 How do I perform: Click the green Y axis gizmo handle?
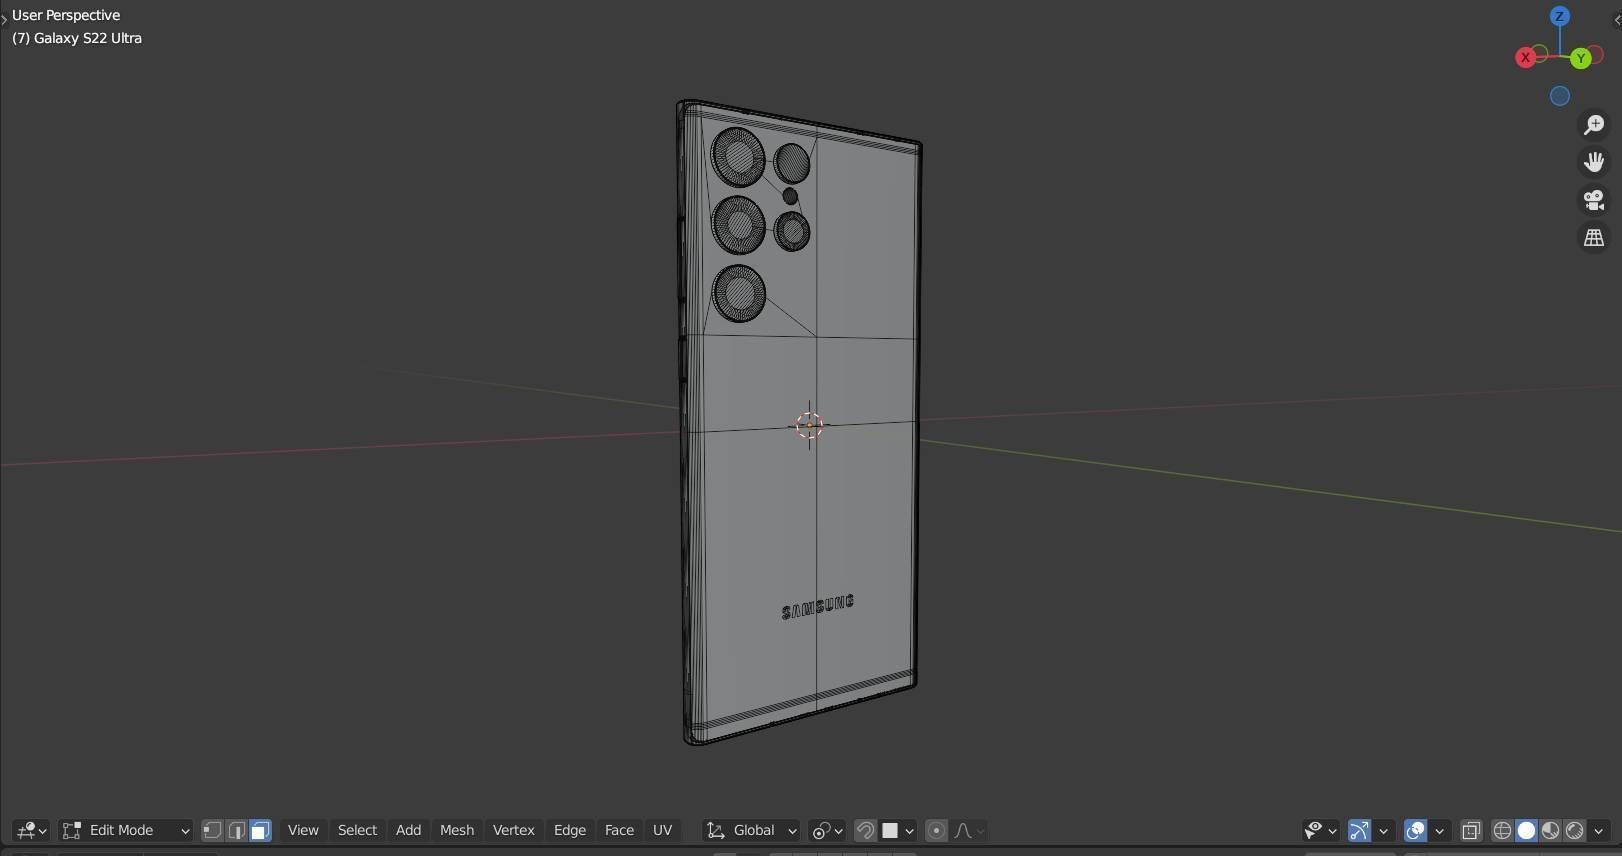[x=1581, y=58]
